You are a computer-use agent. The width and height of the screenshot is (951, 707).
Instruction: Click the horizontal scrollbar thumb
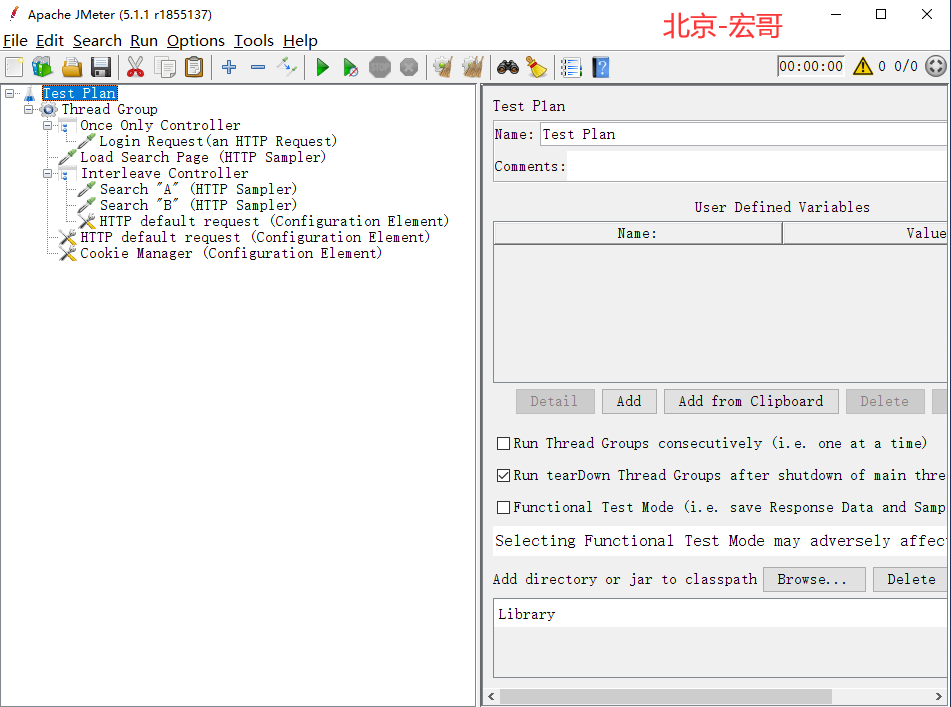(x=665, y=696)
